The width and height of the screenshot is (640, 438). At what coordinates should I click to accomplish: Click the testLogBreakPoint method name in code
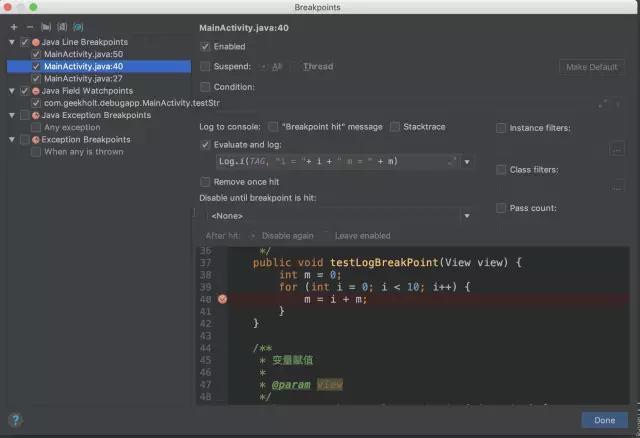384,262
